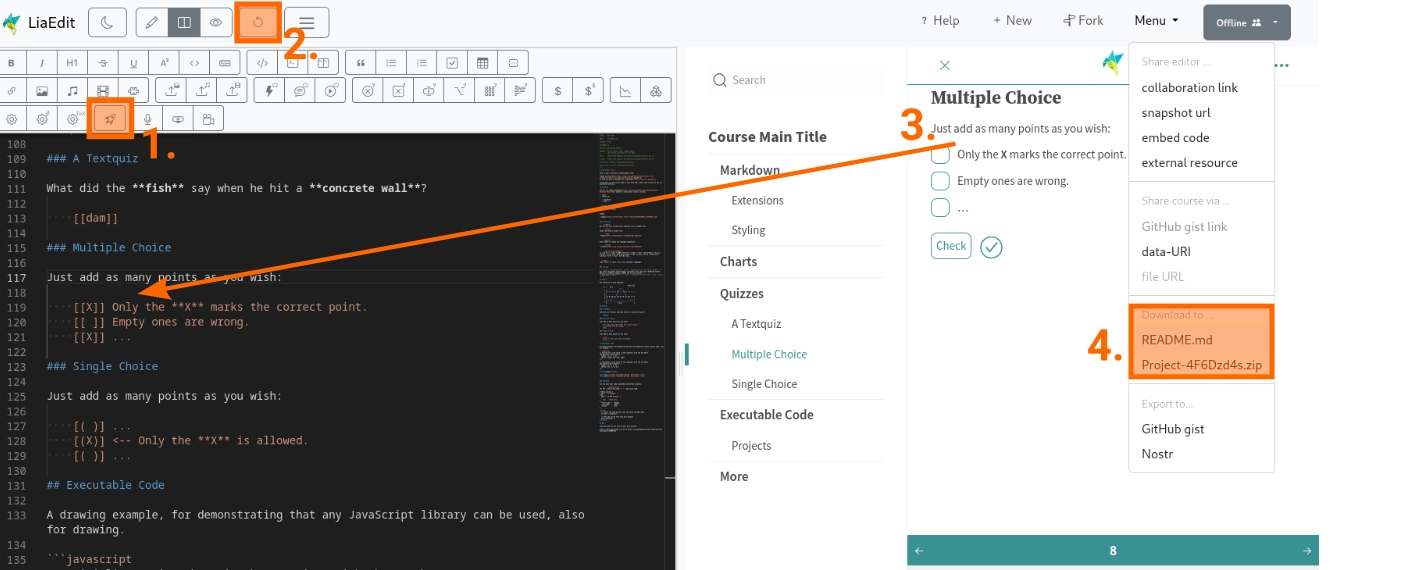Apply superscript formatting
This screenshot has height=570, width=1413.
(164, 63)
